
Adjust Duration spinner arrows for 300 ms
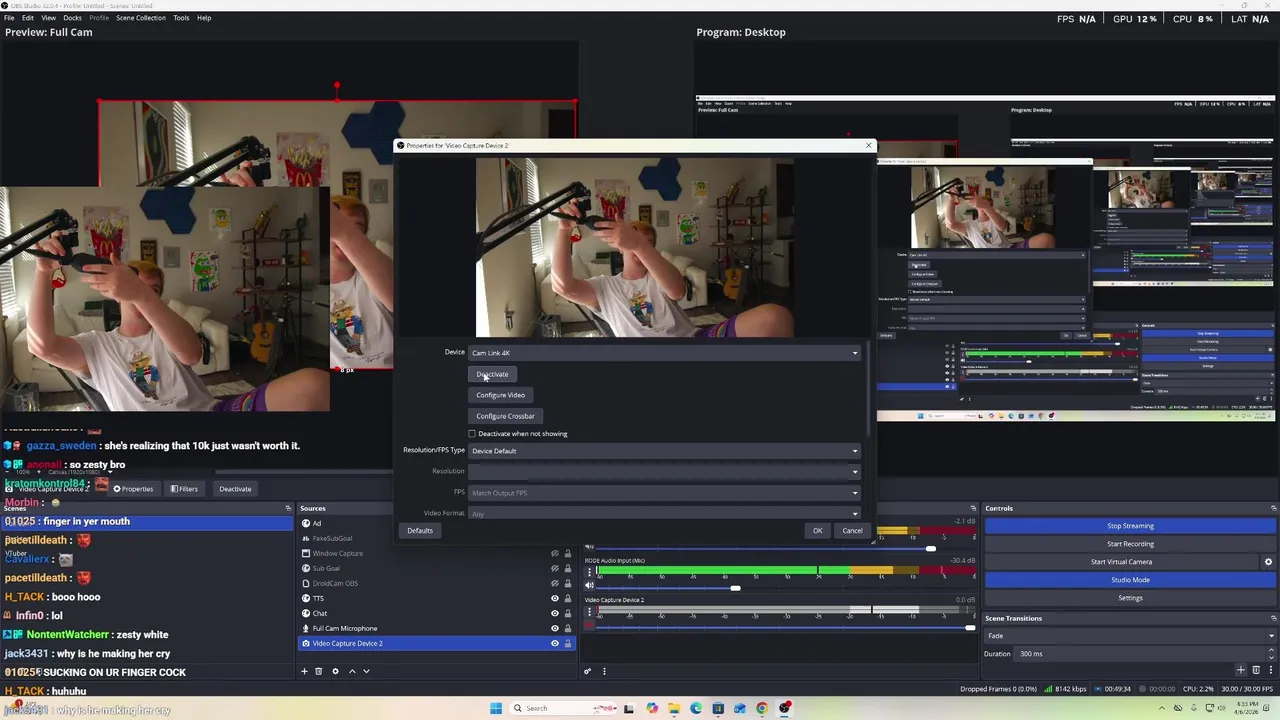pos(1271,654)
